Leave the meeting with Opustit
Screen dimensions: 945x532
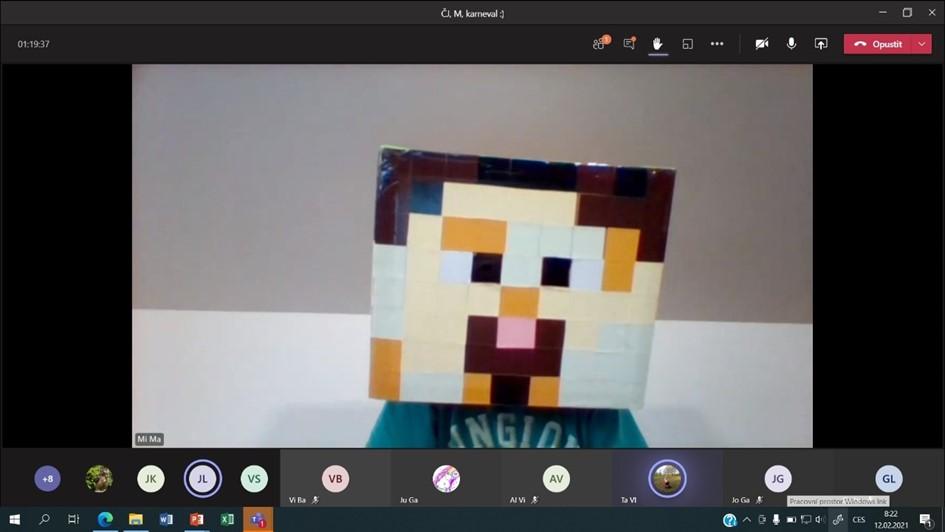click(x=878, y=44)
